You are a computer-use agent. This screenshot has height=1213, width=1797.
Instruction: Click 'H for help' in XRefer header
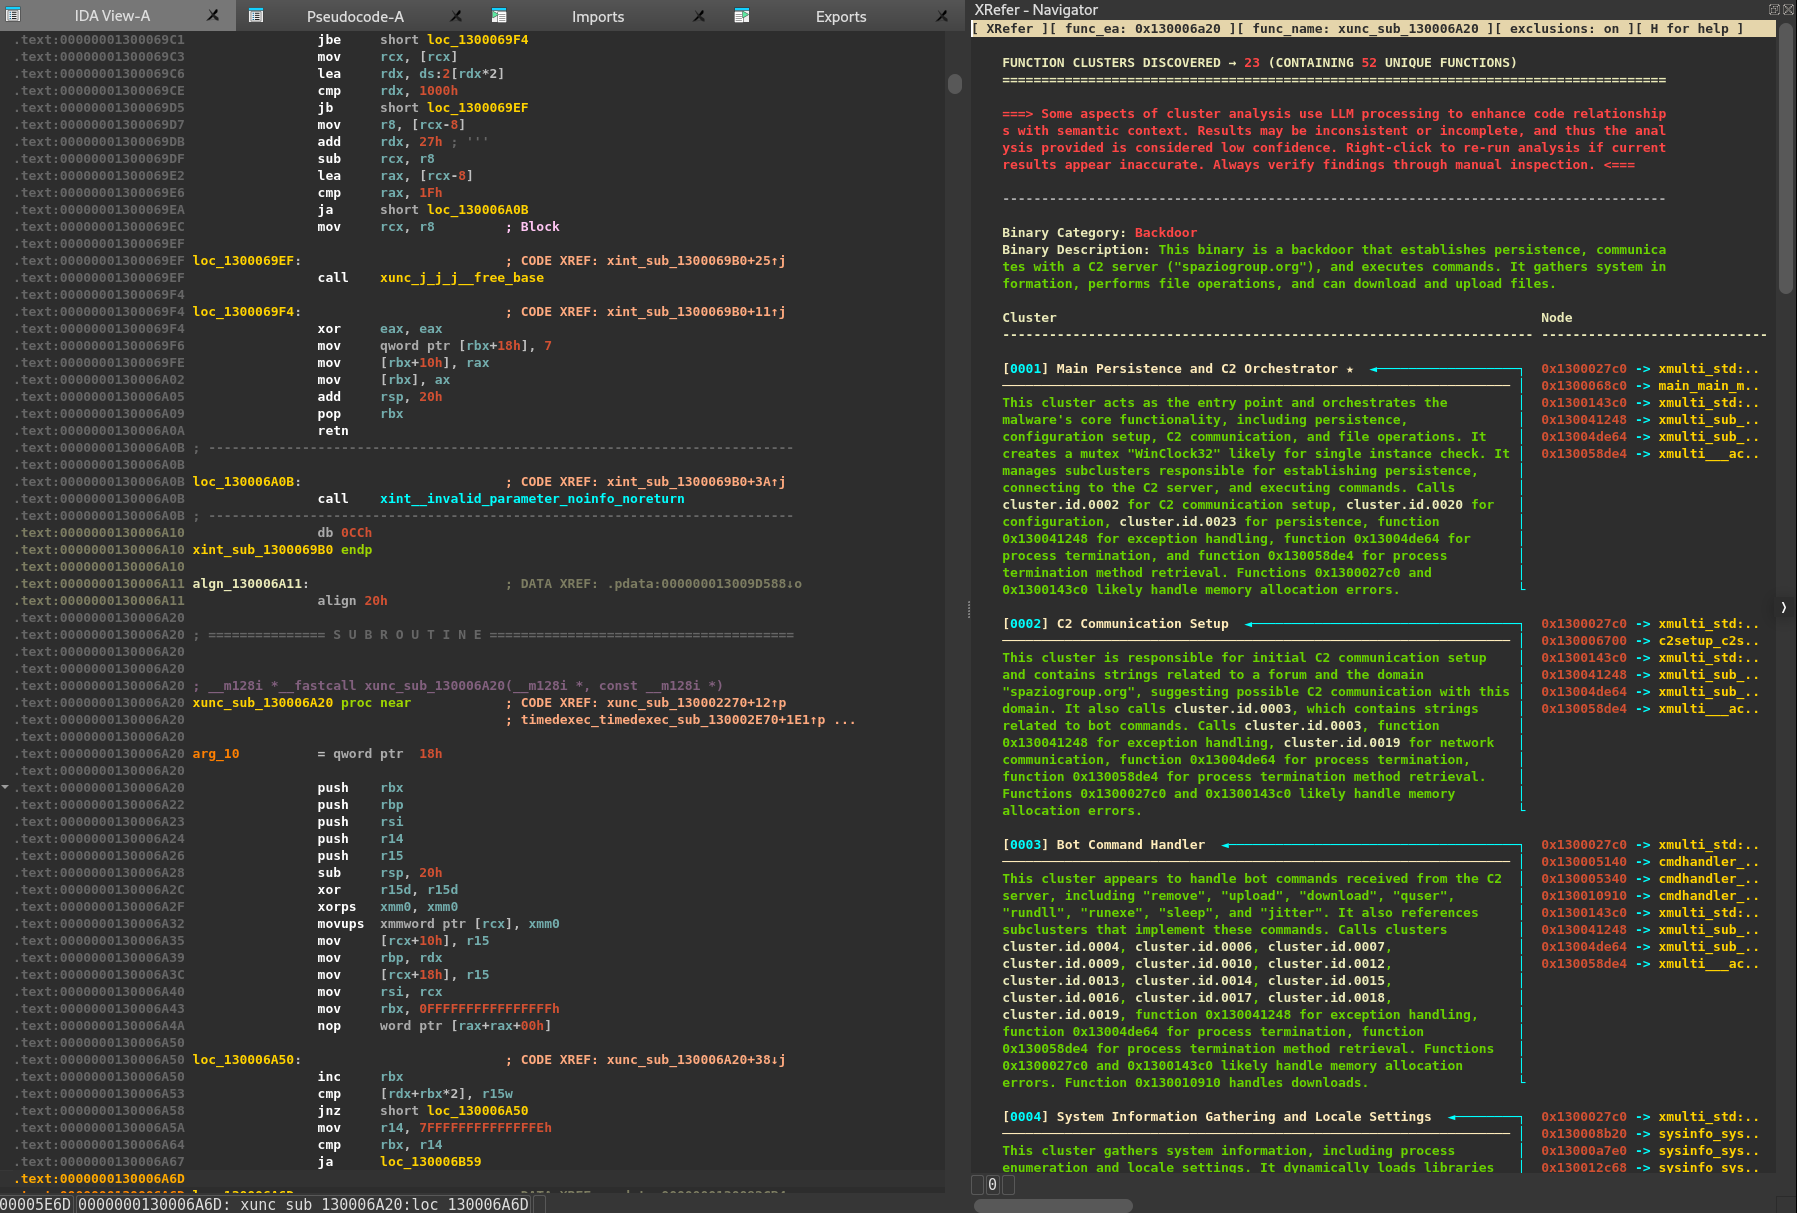(x=1690, y=29)
